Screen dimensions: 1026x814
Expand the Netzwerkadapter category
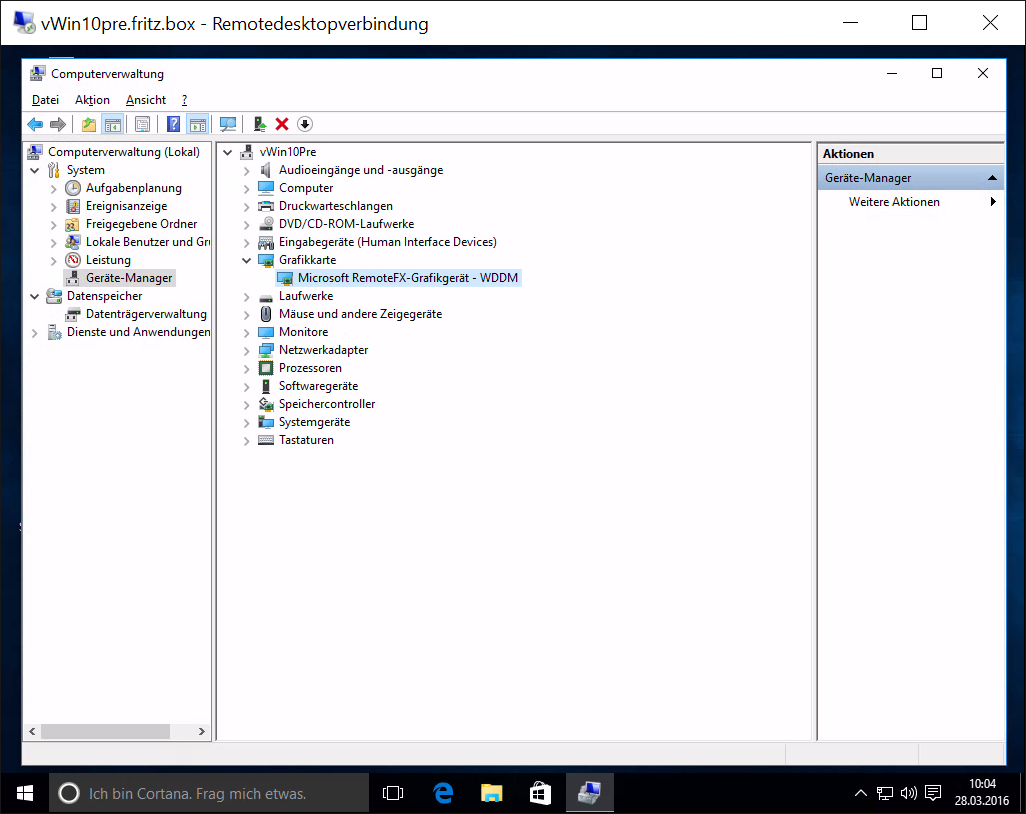click(x=247, y=351)
